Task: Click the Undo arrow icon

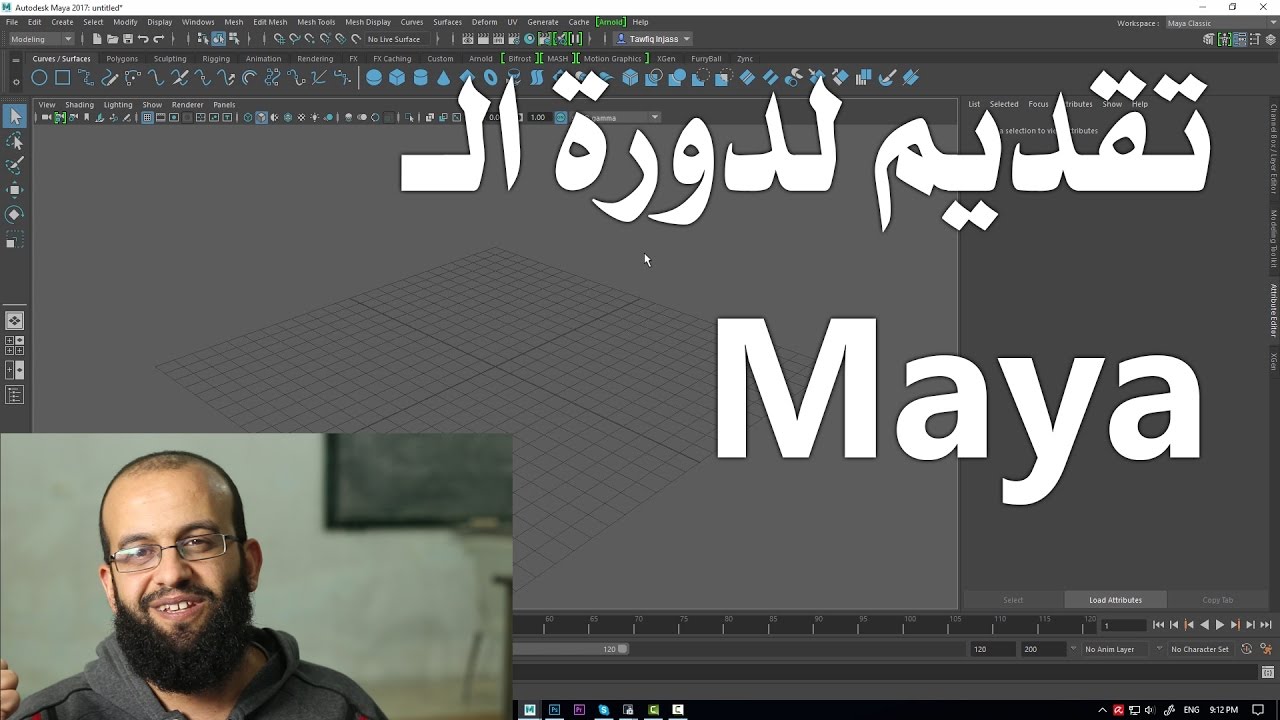Action: coord(143,39)
